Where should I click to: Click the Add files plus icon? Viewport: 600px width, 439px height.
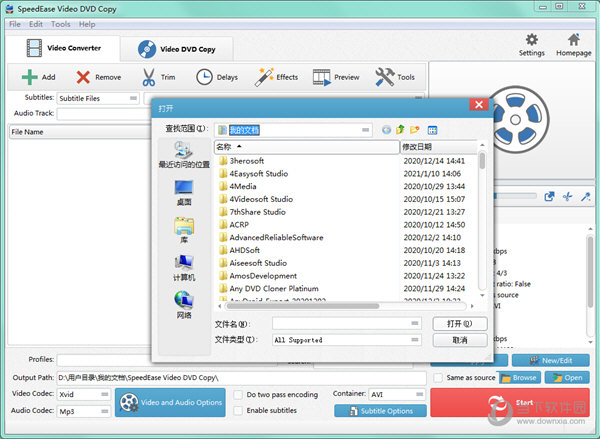point(29,77)
